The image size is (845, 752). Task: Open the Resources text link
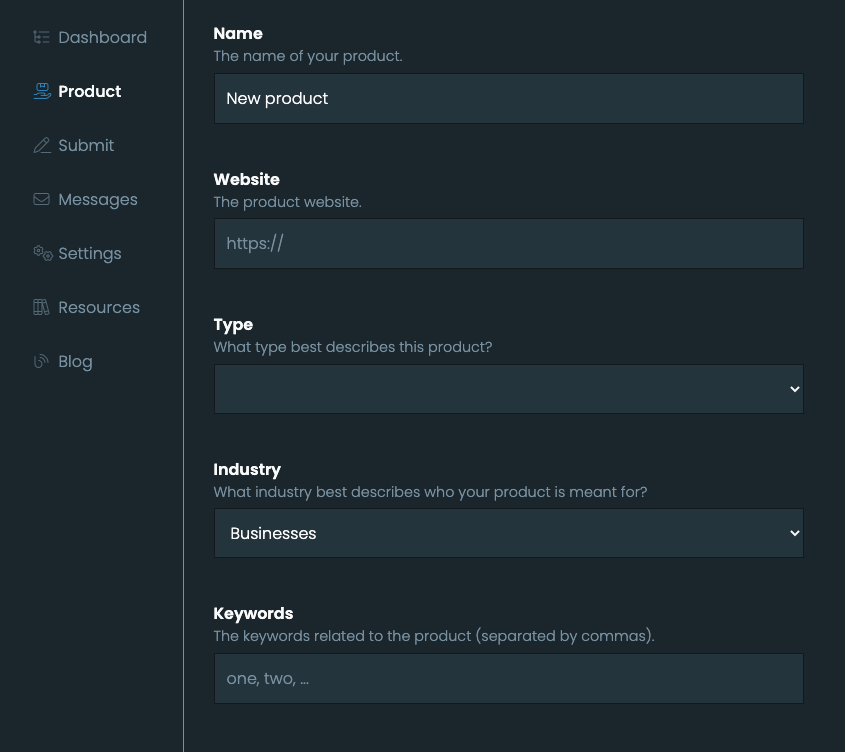[99, 308]
